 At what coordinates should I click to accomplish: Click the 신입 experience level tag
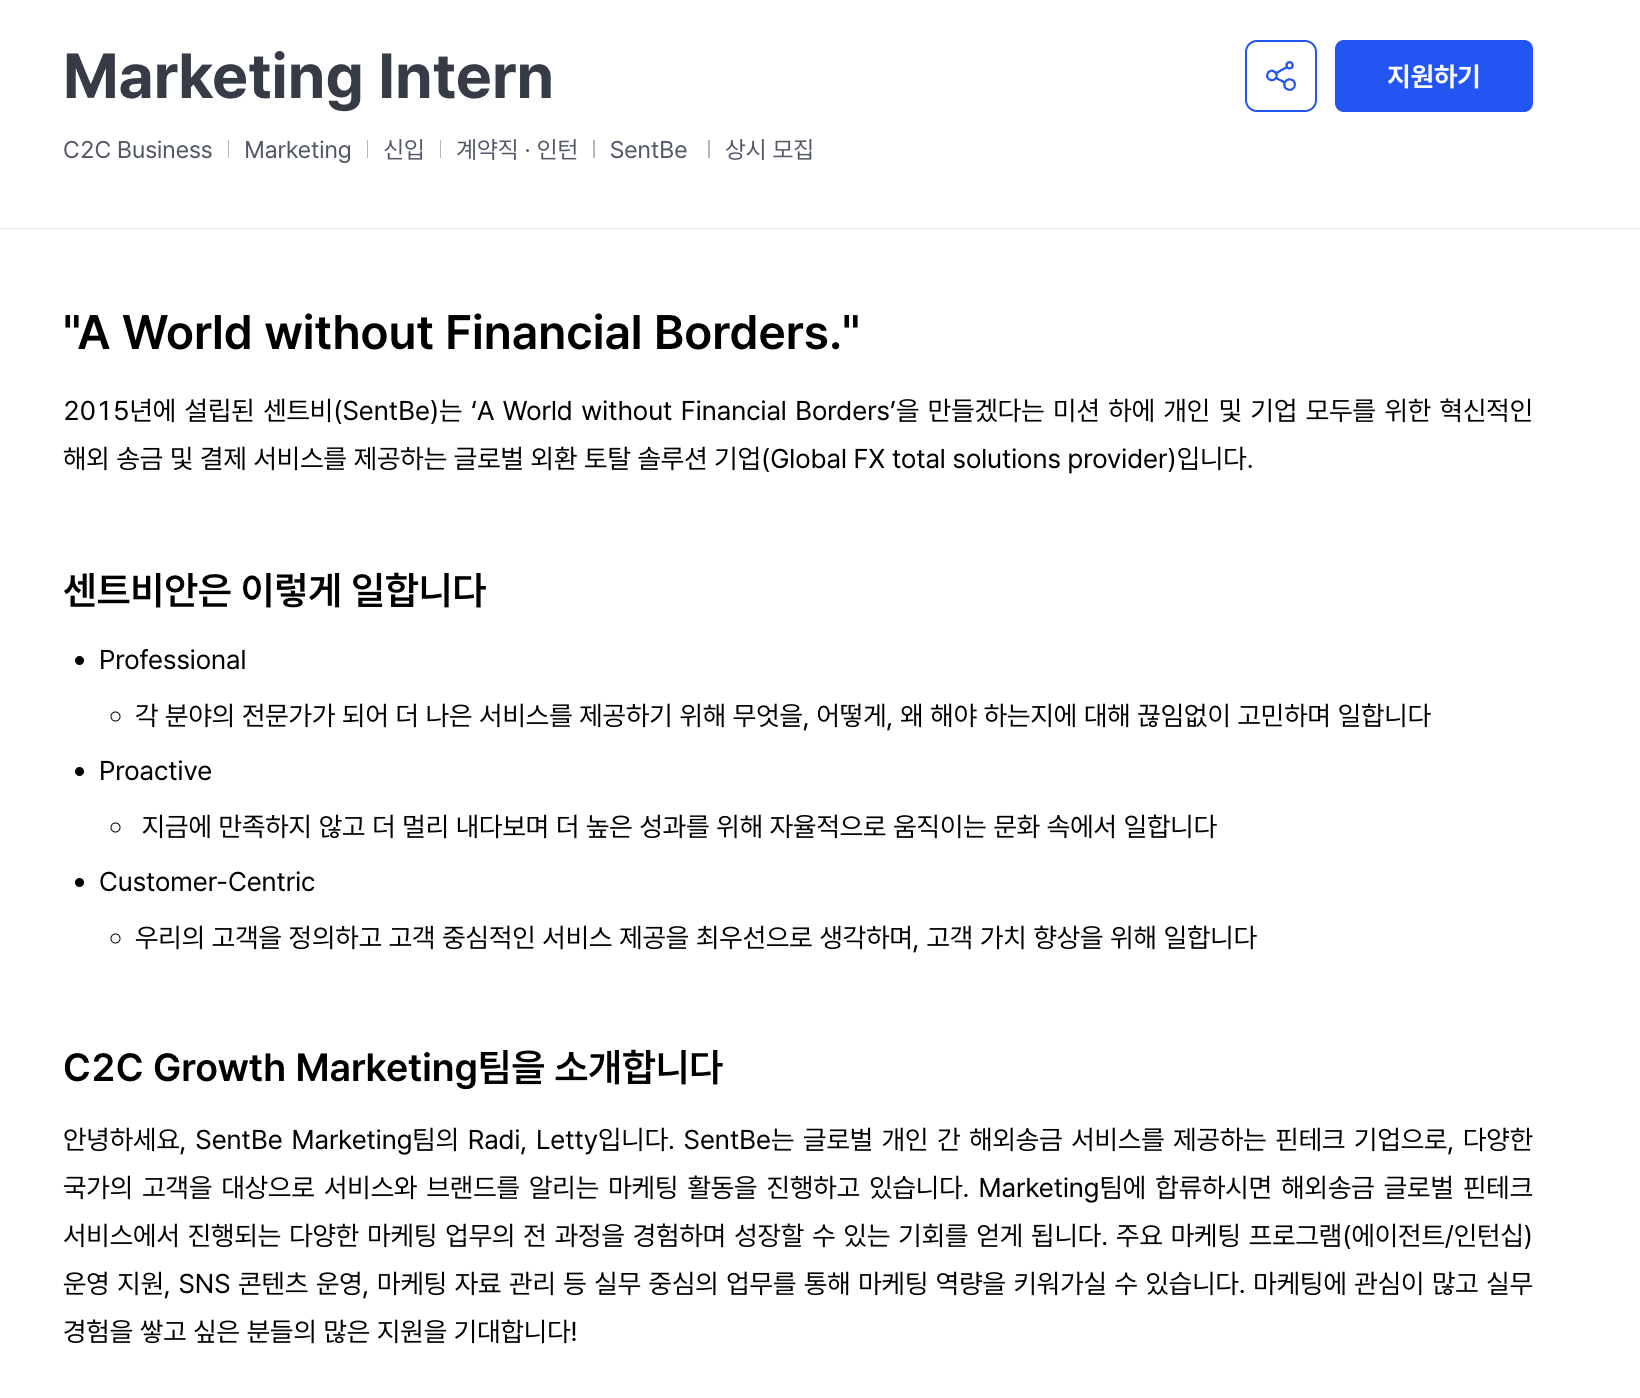[x=404, y=150]
